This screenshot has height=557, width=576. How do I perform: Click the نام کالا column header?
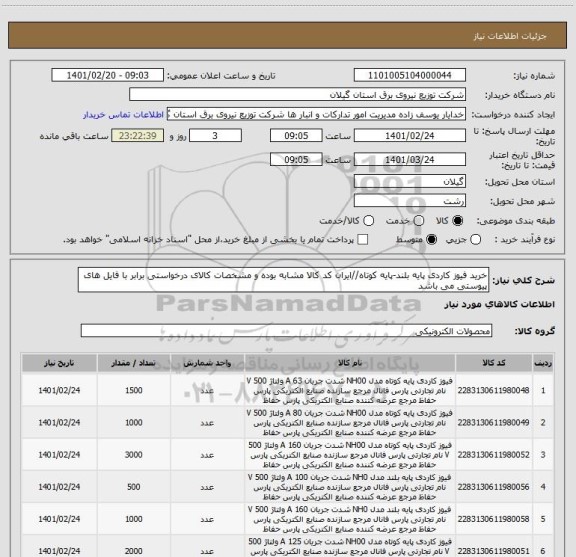pyautogui.click(x=350, y=363)
